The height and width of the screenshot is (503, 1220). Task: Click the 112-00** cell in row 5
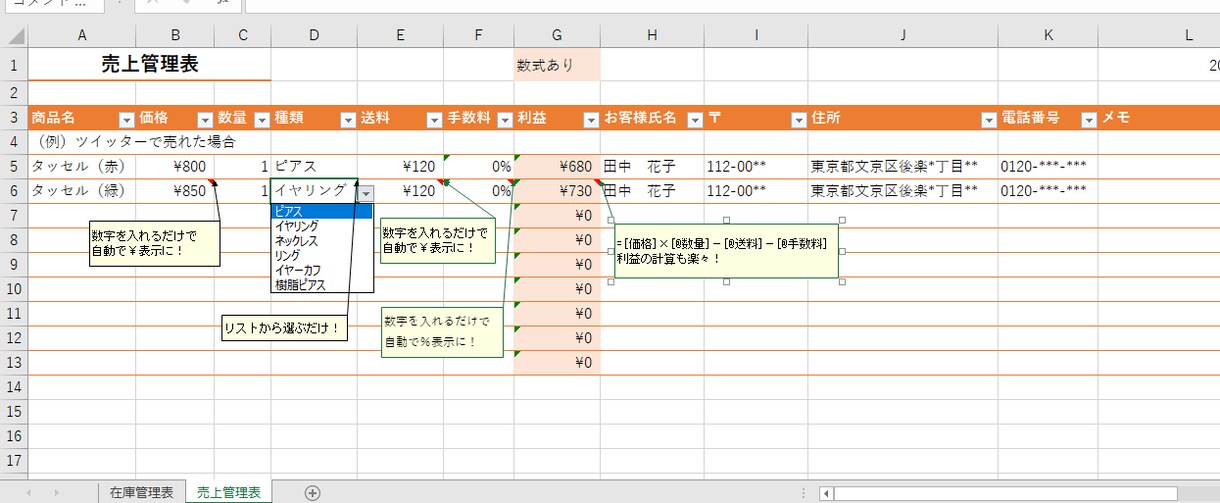click(756, 166)
